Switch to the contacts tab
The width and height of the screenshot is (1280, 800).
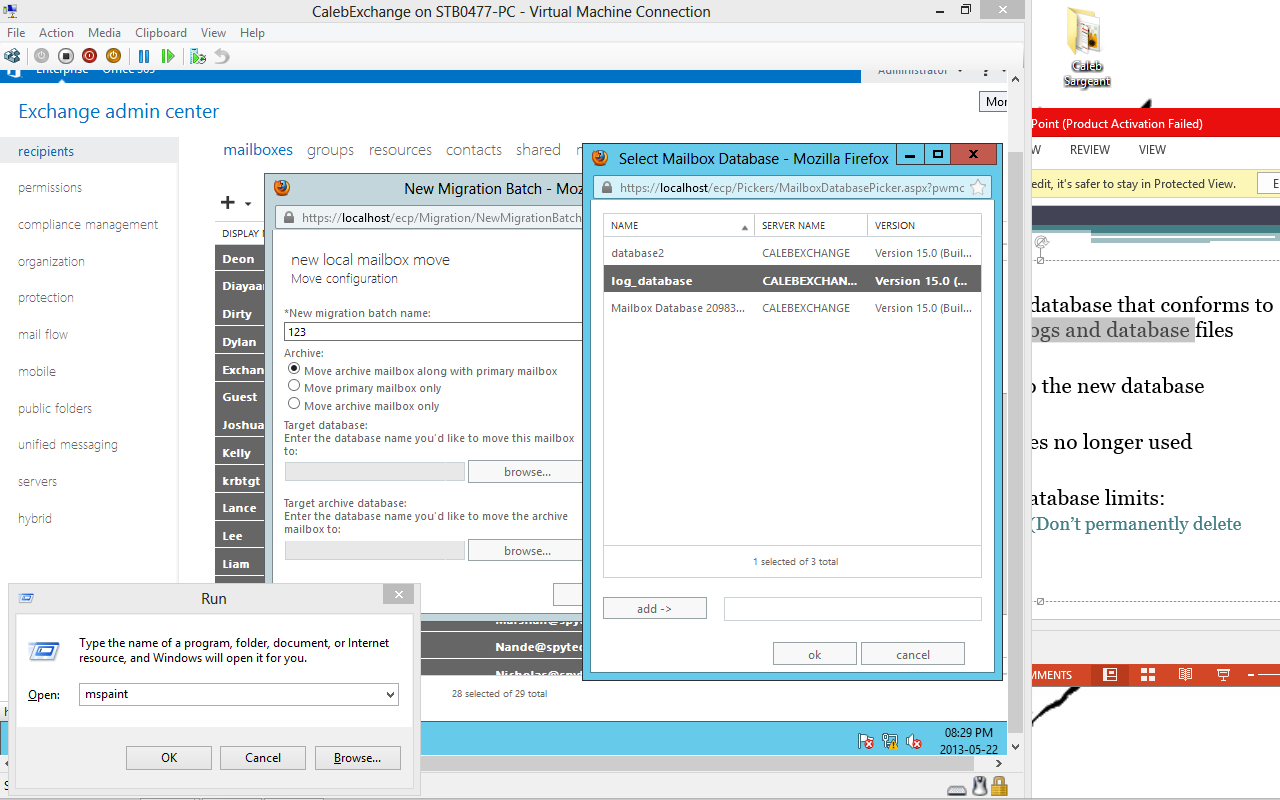(474, 150)
